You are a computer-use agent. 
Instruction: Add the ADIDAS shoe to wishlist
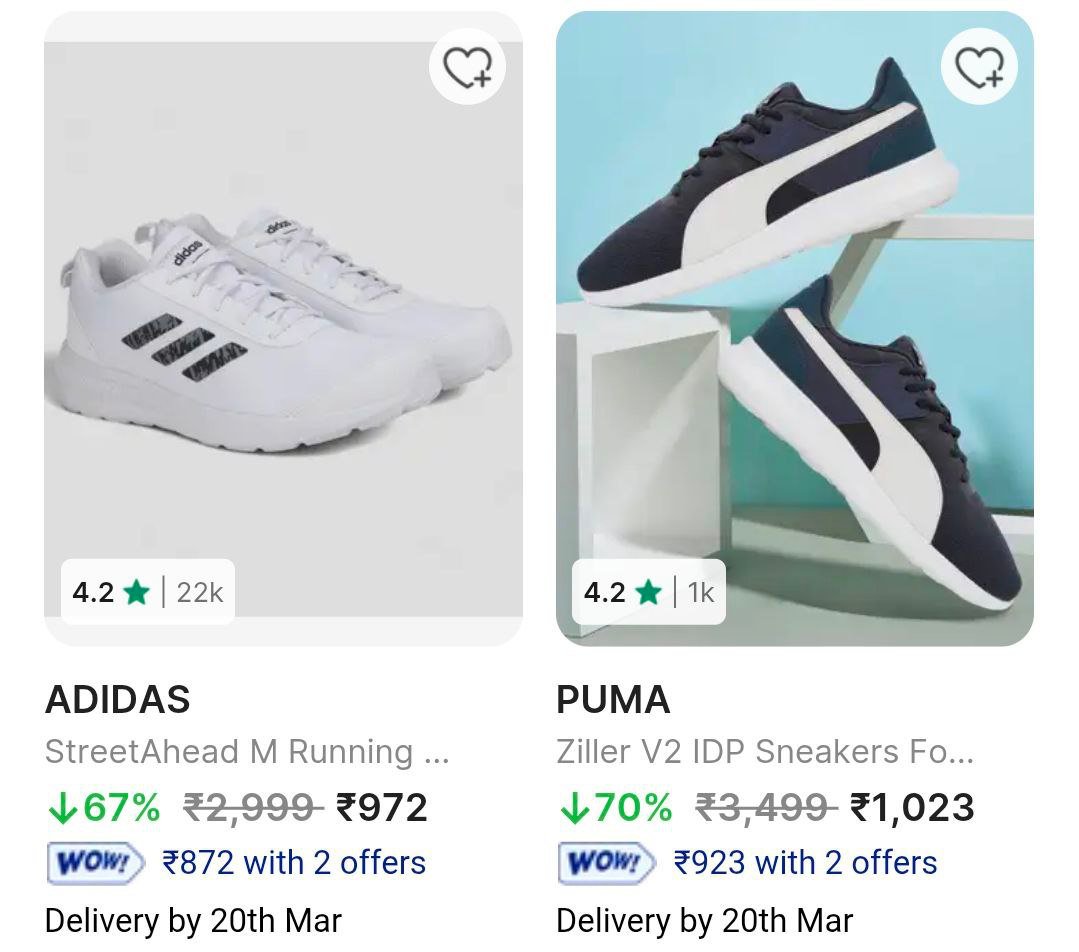tap(468, 65)
